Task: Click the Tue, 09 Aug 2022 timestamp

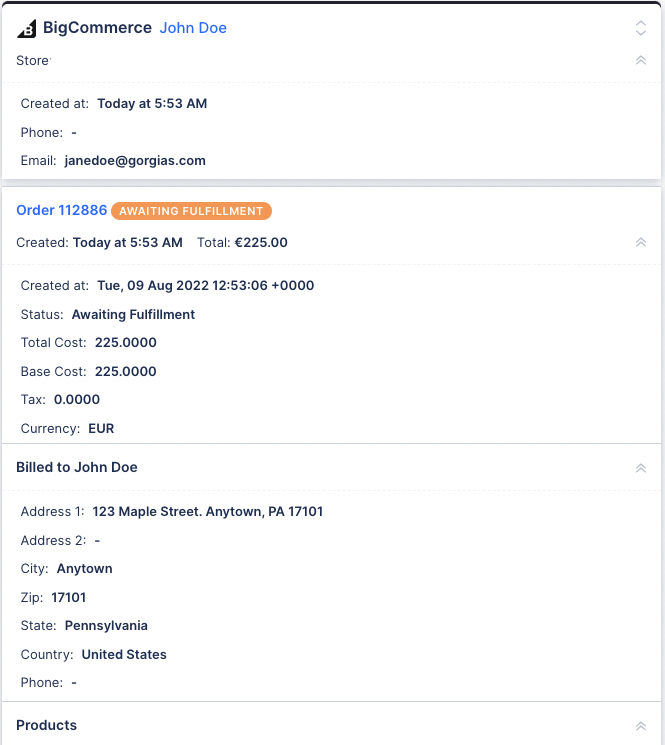Action: click(206, 286)
